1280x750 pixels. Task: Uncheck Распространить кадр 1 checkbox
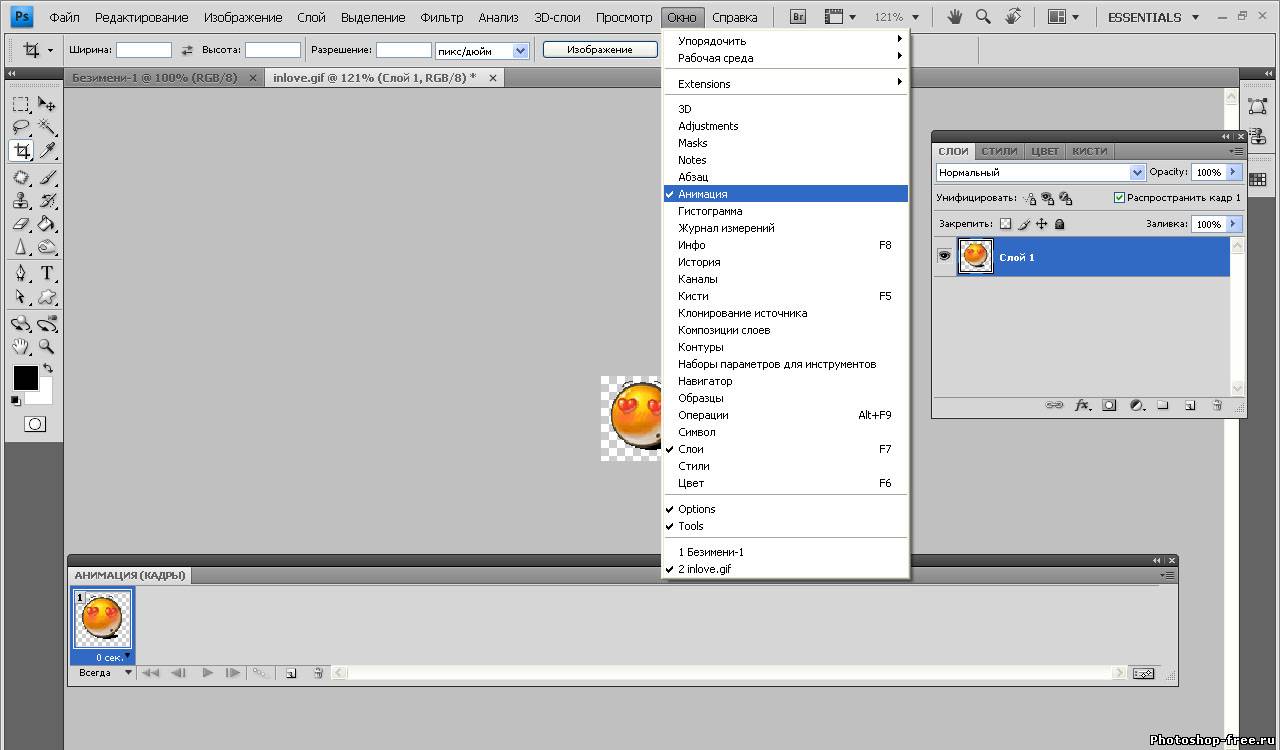pyautogui.click(x=1119, y=198)
